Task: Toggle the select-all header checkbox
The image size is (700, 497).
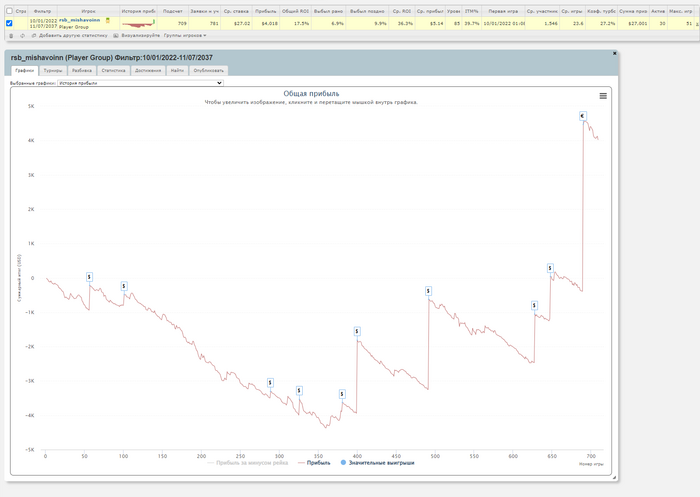Action: coord(9,11)
